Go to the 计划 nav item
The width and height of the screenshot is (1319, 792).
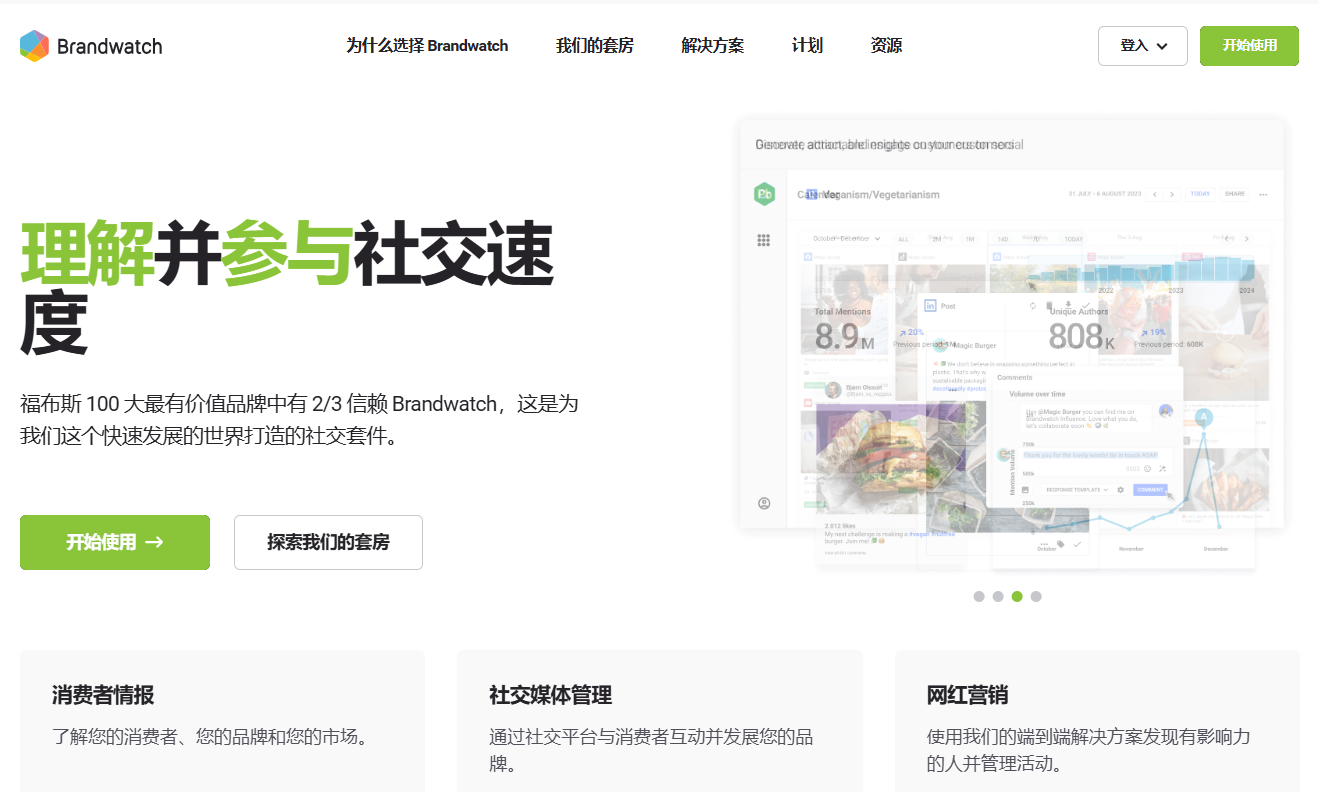[x=807, y=46]
